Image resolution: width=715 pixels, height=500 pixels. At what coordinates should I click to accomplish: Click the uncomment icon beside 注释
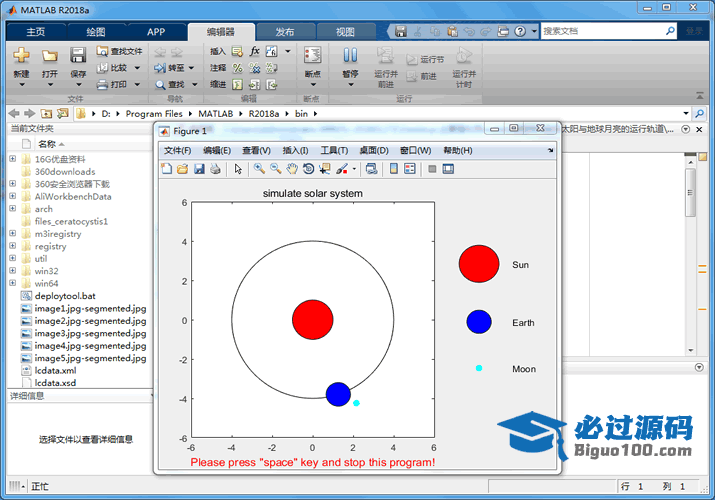tap(254, 68)
